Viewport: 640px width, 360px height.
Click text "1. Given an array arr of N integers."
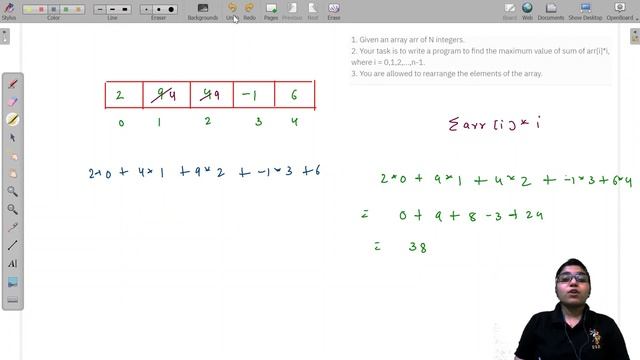[x=407, y=40]
